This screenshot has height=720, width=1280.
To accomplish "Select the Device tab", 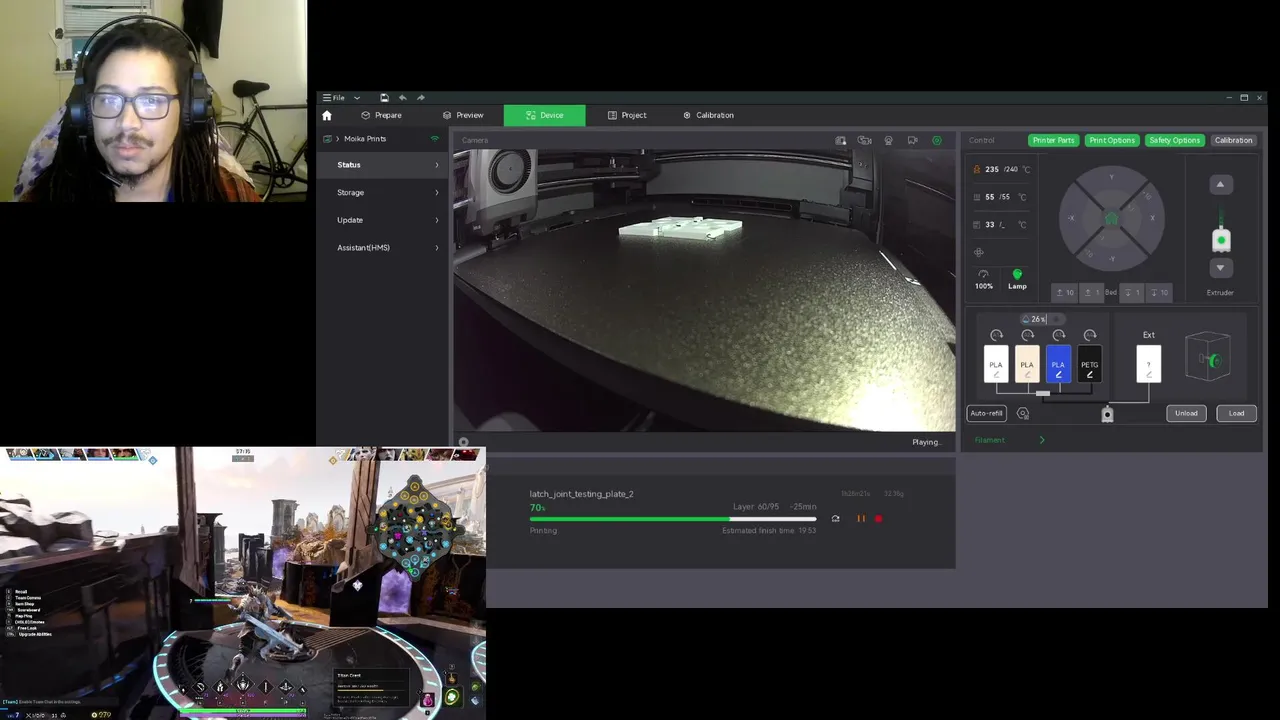I will pyautogui.click(x=545, y=115).
